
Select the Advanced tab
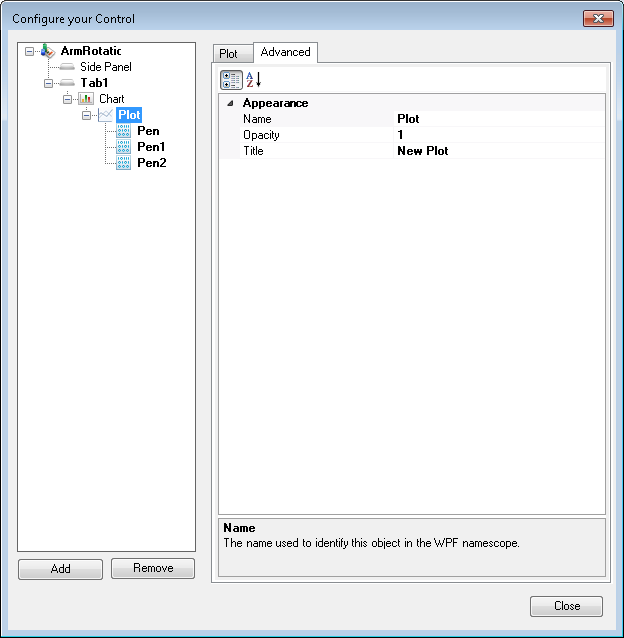pyautogui.click(x=285, y=52)
